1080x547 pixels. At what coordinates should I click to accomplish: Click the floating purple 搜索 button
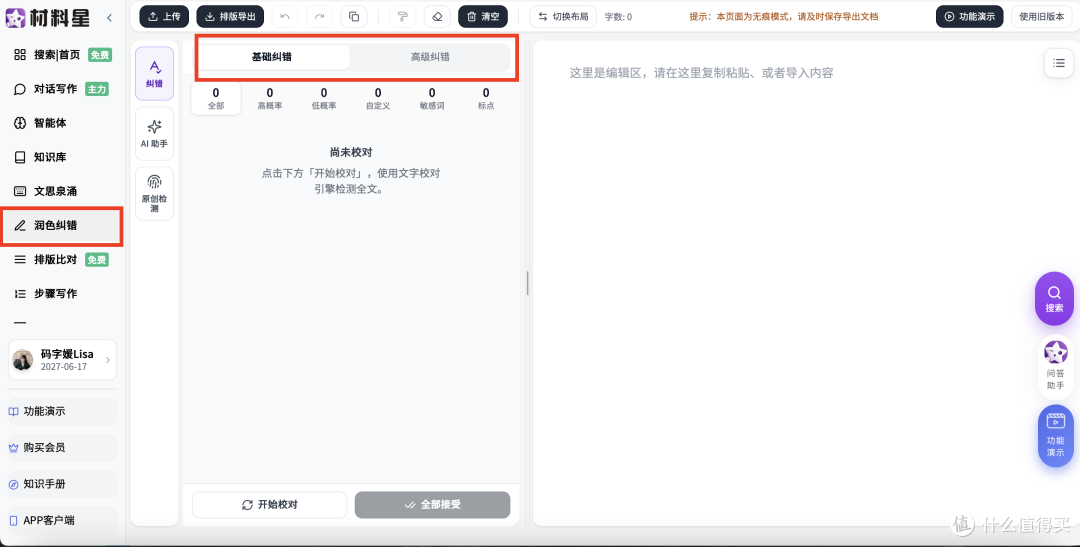[1055, 299]
